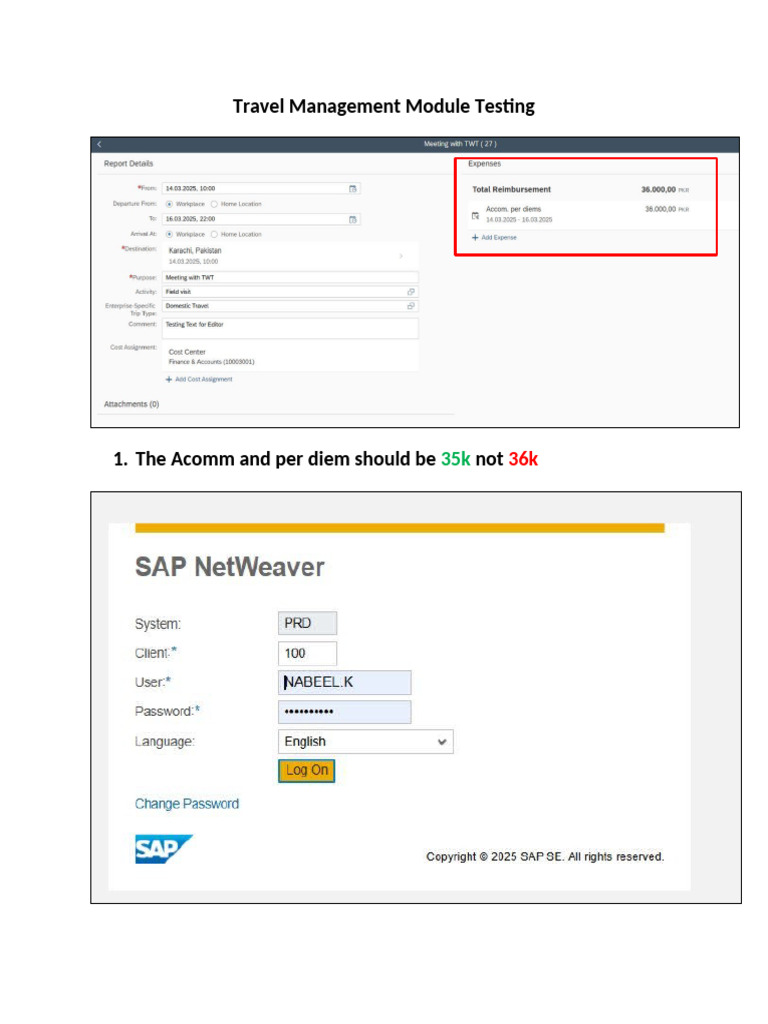The height and width of the screenshot is (1024, 768).
Task: Click the Comment box Testing Text for Editor
Action: pos(290,328)
